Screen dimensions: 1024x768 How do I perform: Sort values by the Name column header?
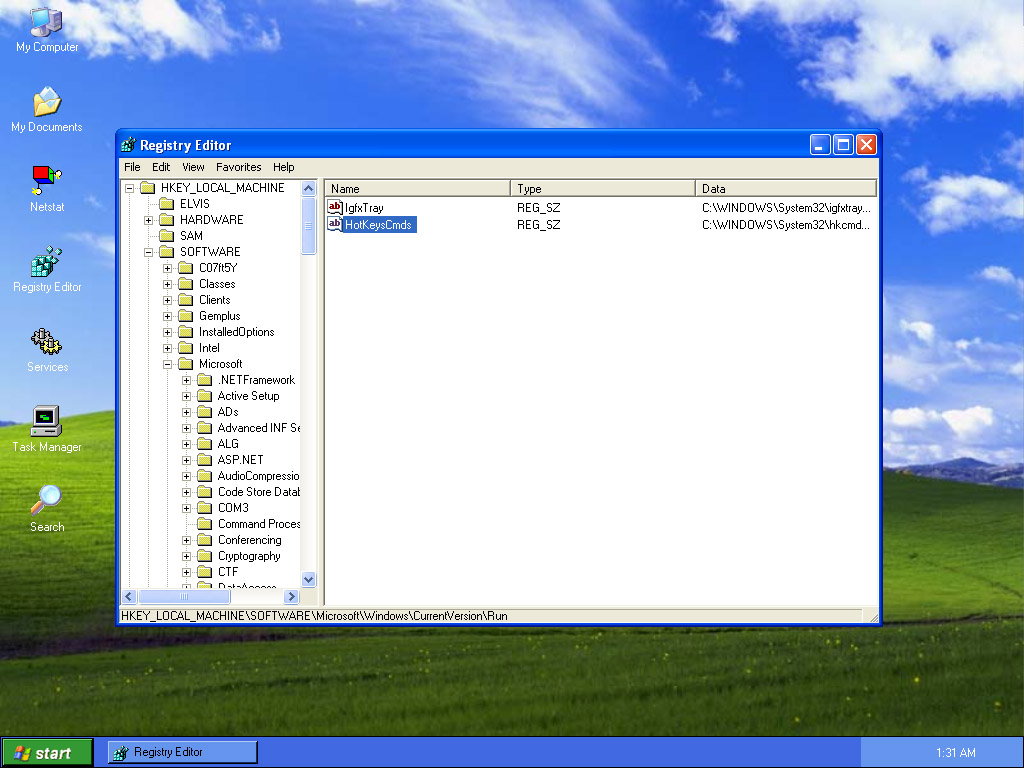point(417,189)
